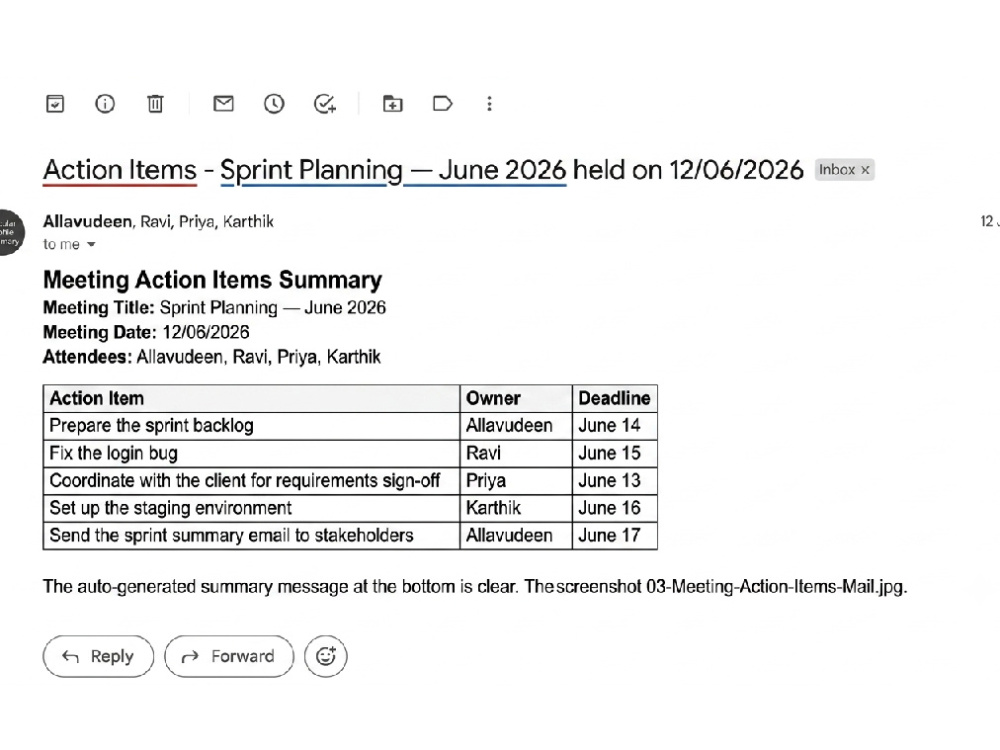
Task: Click the Reply button
Action: [98, 656]
